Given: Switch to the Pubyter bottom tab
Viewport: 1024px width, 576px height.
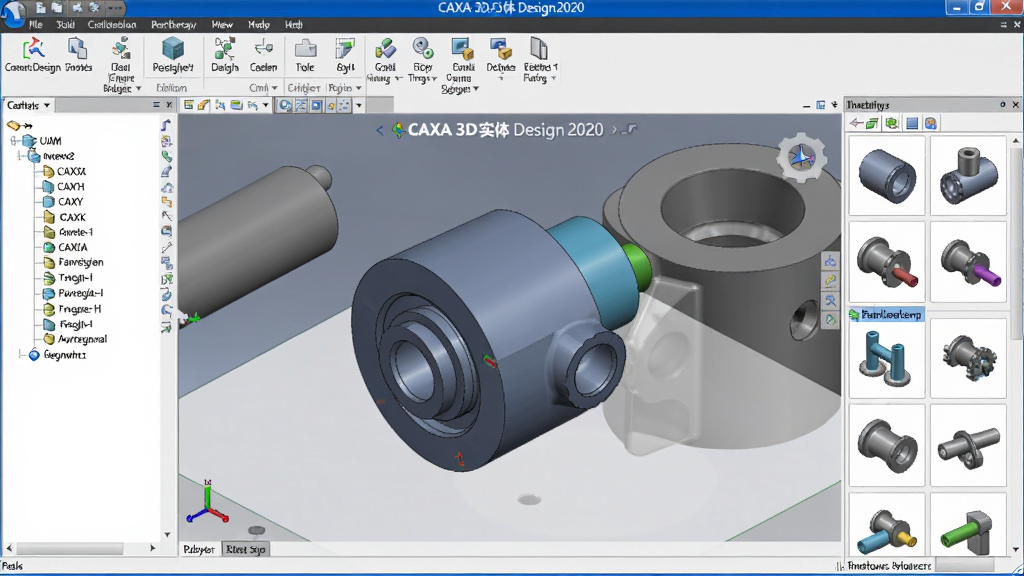Looking at the screenshot, I should click(x=199, y=549).
